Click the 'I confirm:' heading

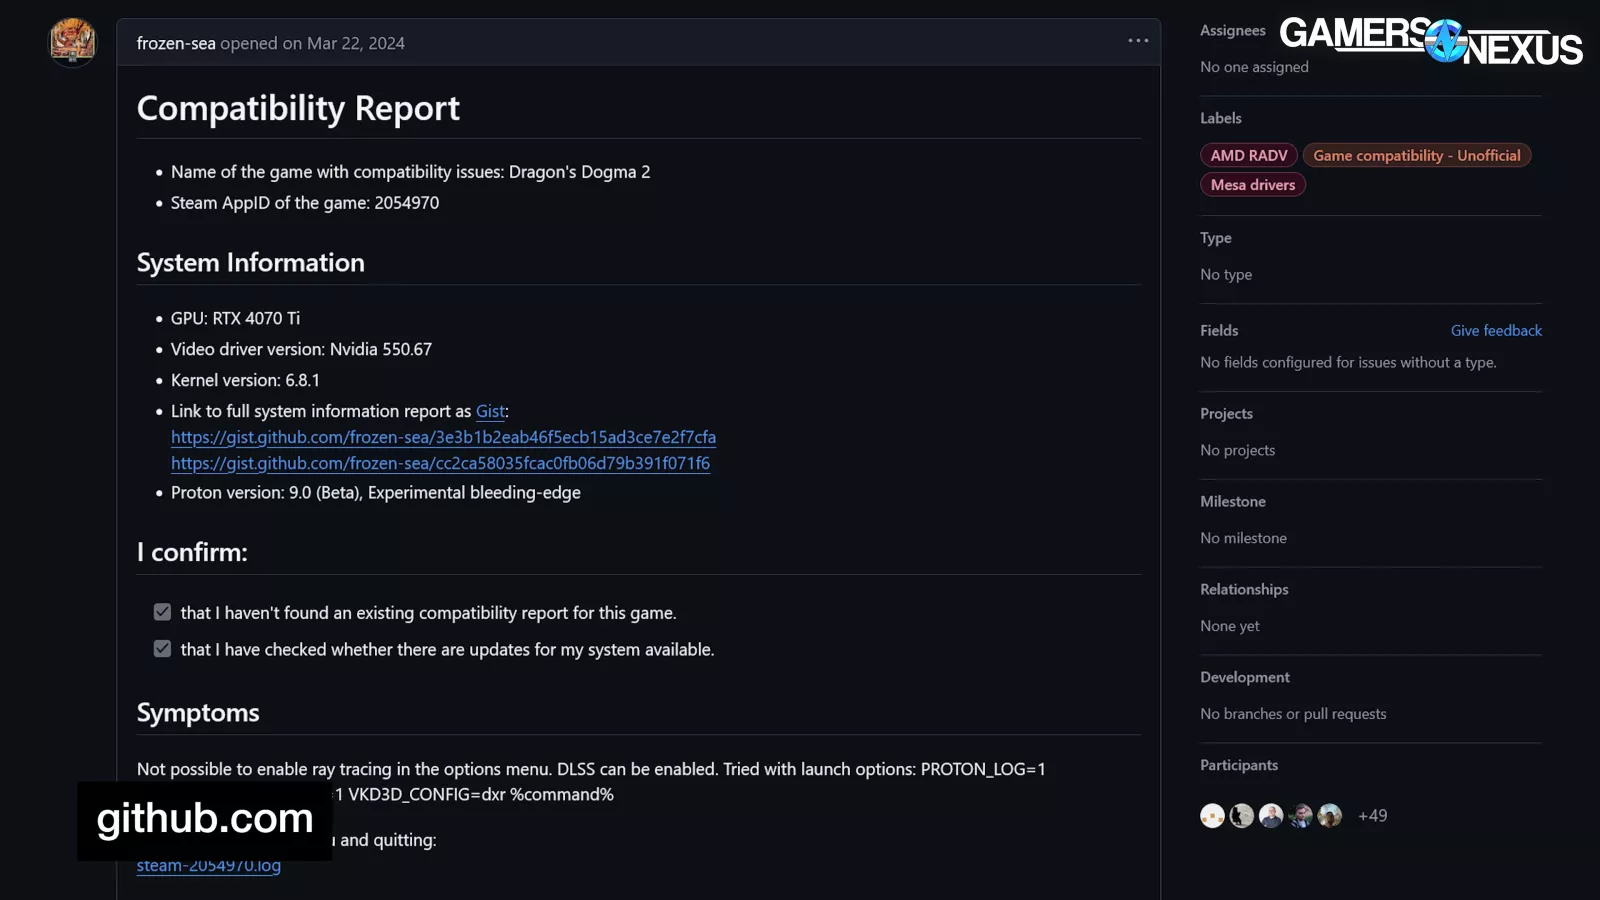[x=192, y=552]
